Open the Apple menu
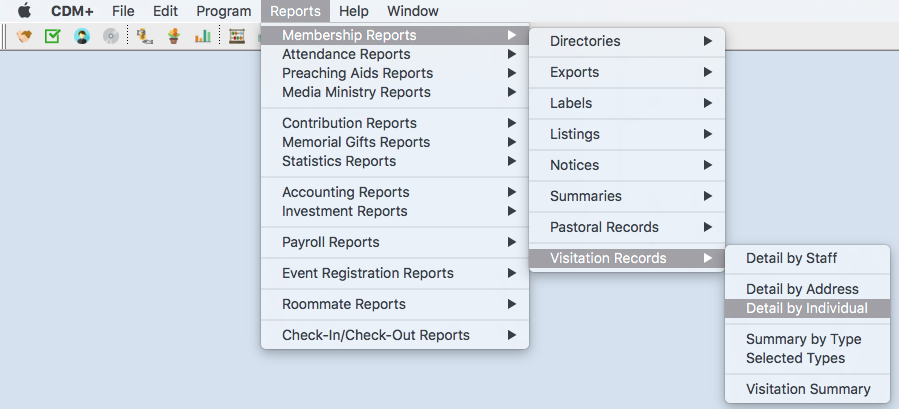This screenshot has width=899, height=409. 25,11
